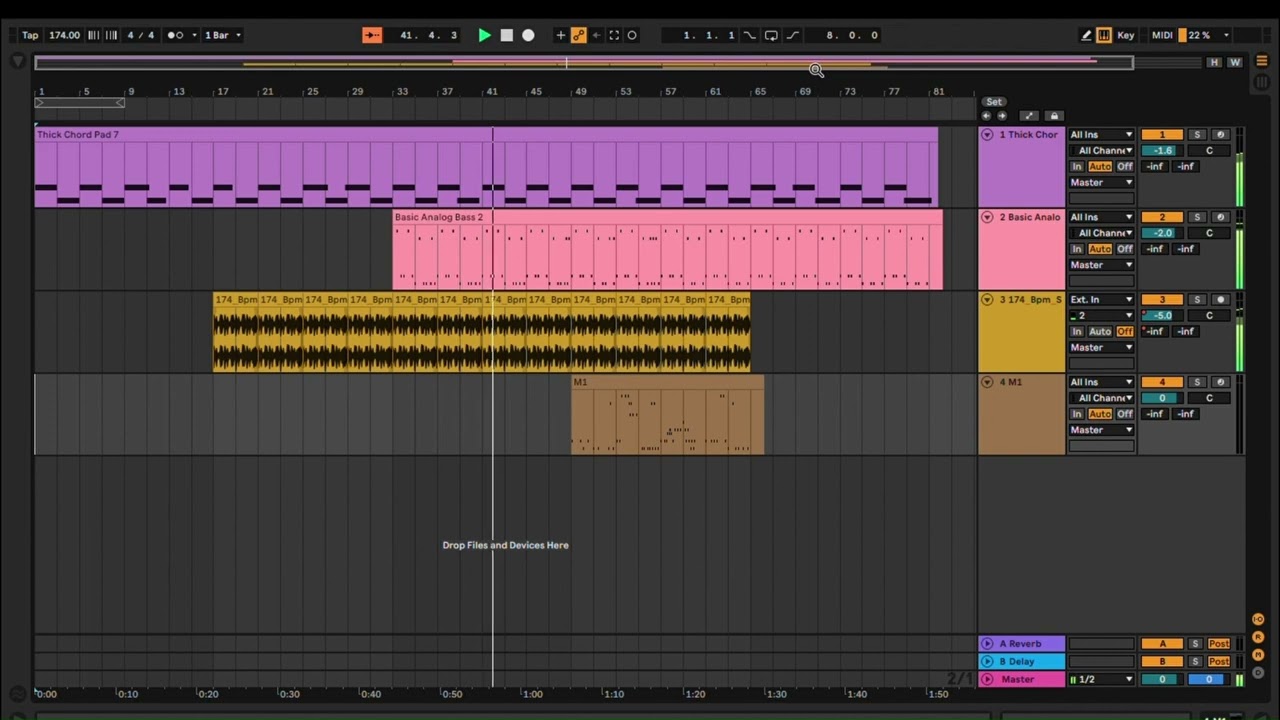
Task: Toggle the Computer MIDI Keyboard icon
Action: pos(1104,35)
